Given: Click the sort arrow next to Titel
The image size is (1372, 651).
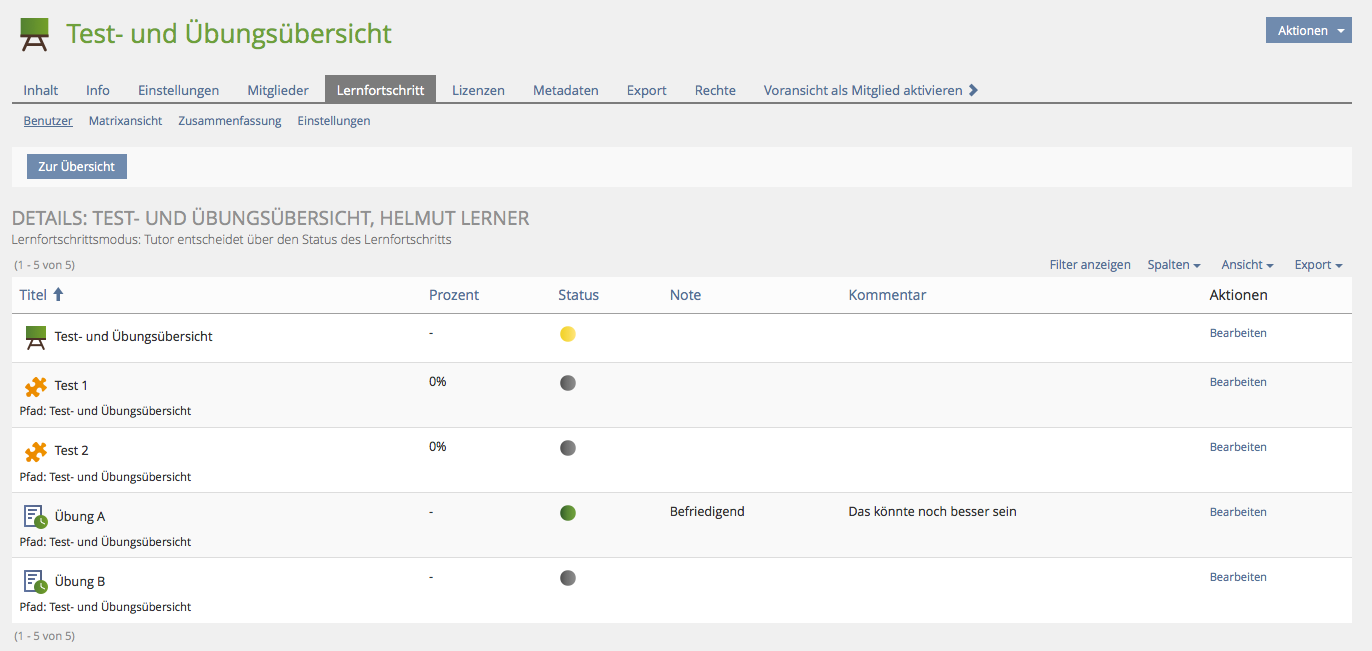Looking at the screenshot, I should tap(58, 295).
